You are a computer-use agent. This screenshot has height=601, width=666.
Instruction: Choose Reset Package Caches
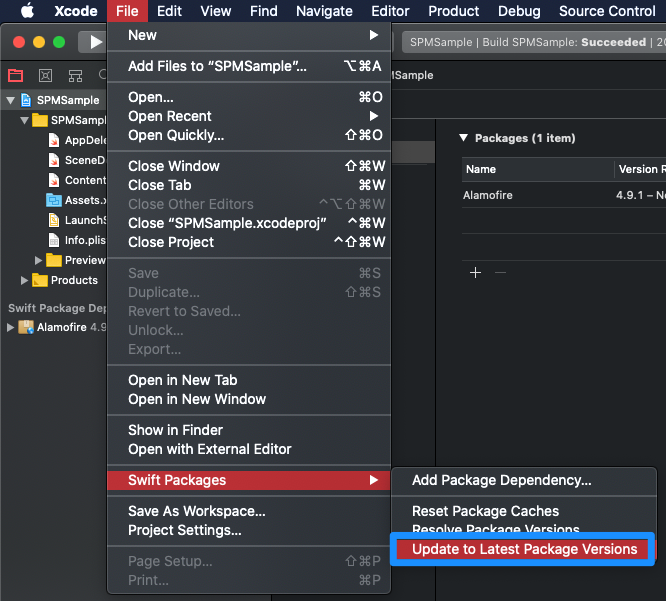[524, 511]
